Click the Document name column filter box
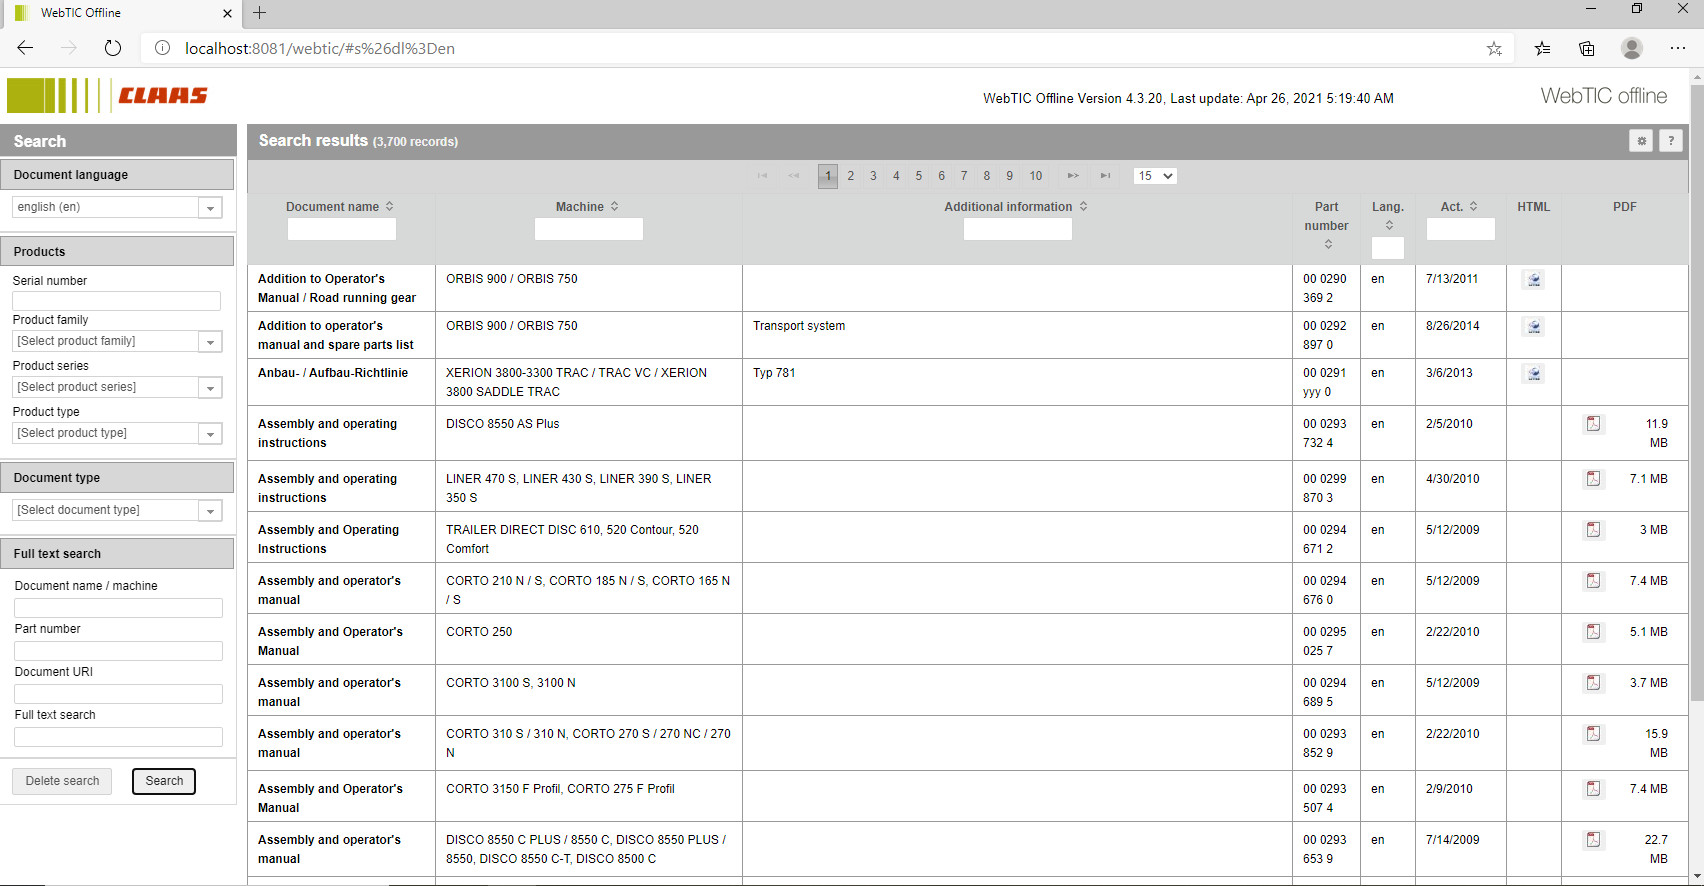 click(x=342, y=229)
